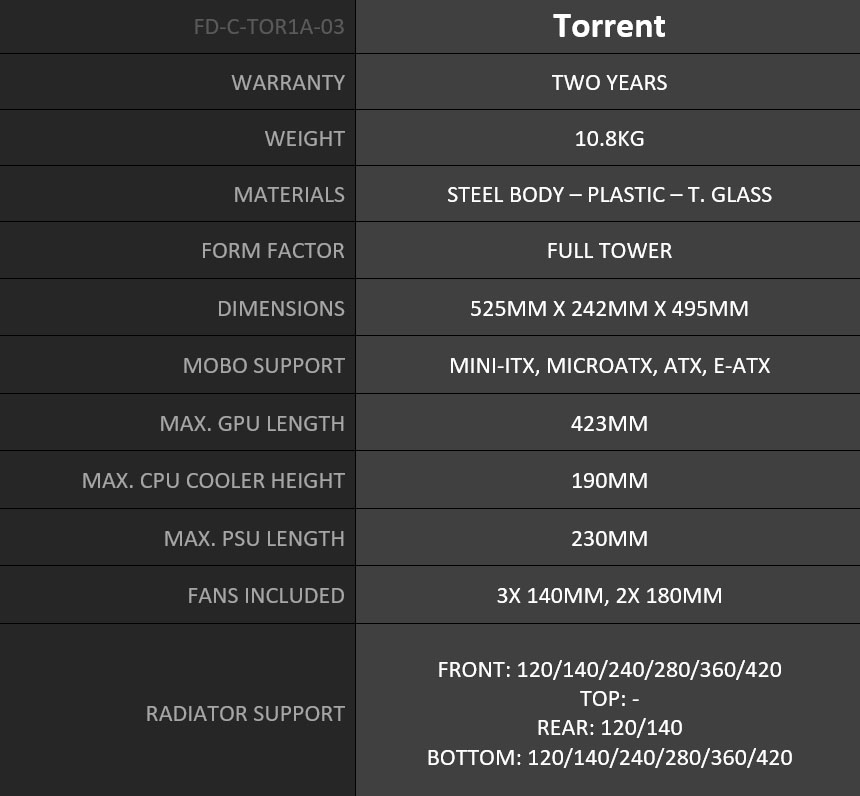Select the TWO YEARS warranty value
The image size is (860, 796).
pos(609,82)
